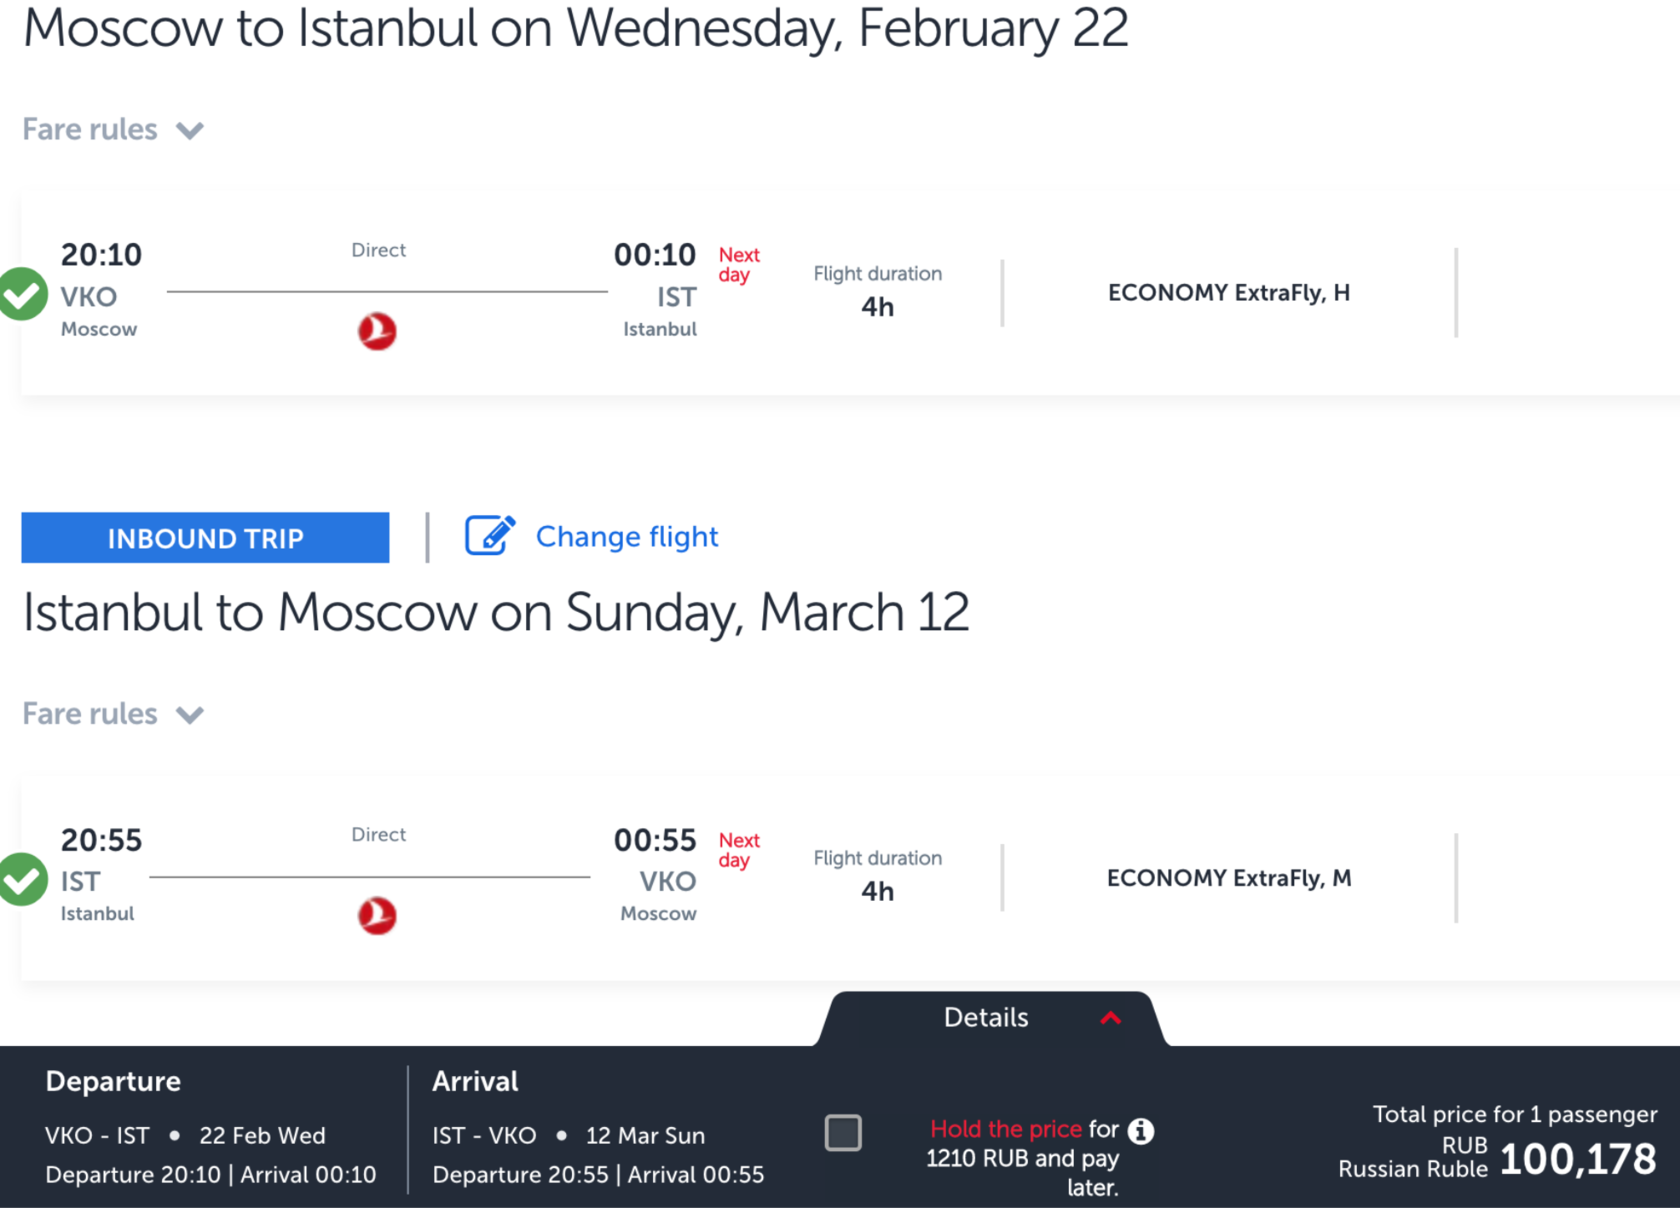1680x1208 pixels.
Task: Click the pencil edit icon beside Change flight
Action: coord(490,535)
